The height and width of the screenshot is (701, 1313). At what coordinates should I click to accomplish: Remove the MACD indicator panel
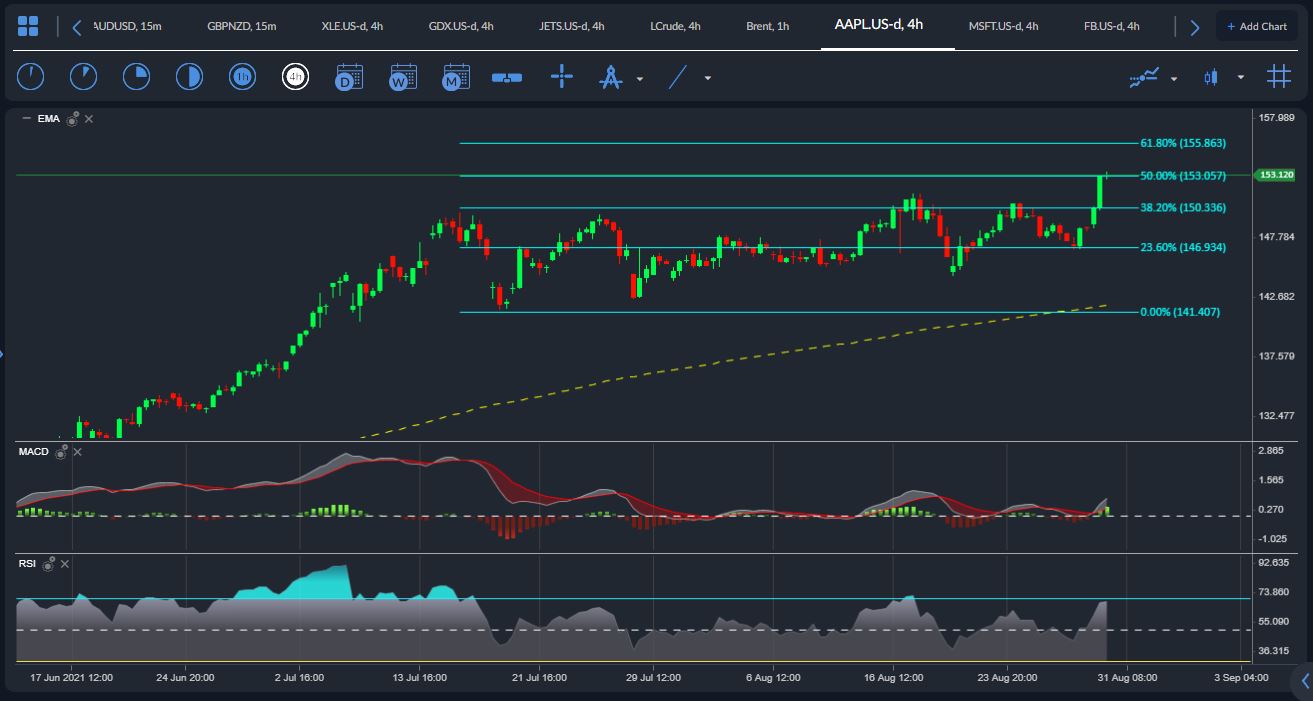(x=77, y=452)
